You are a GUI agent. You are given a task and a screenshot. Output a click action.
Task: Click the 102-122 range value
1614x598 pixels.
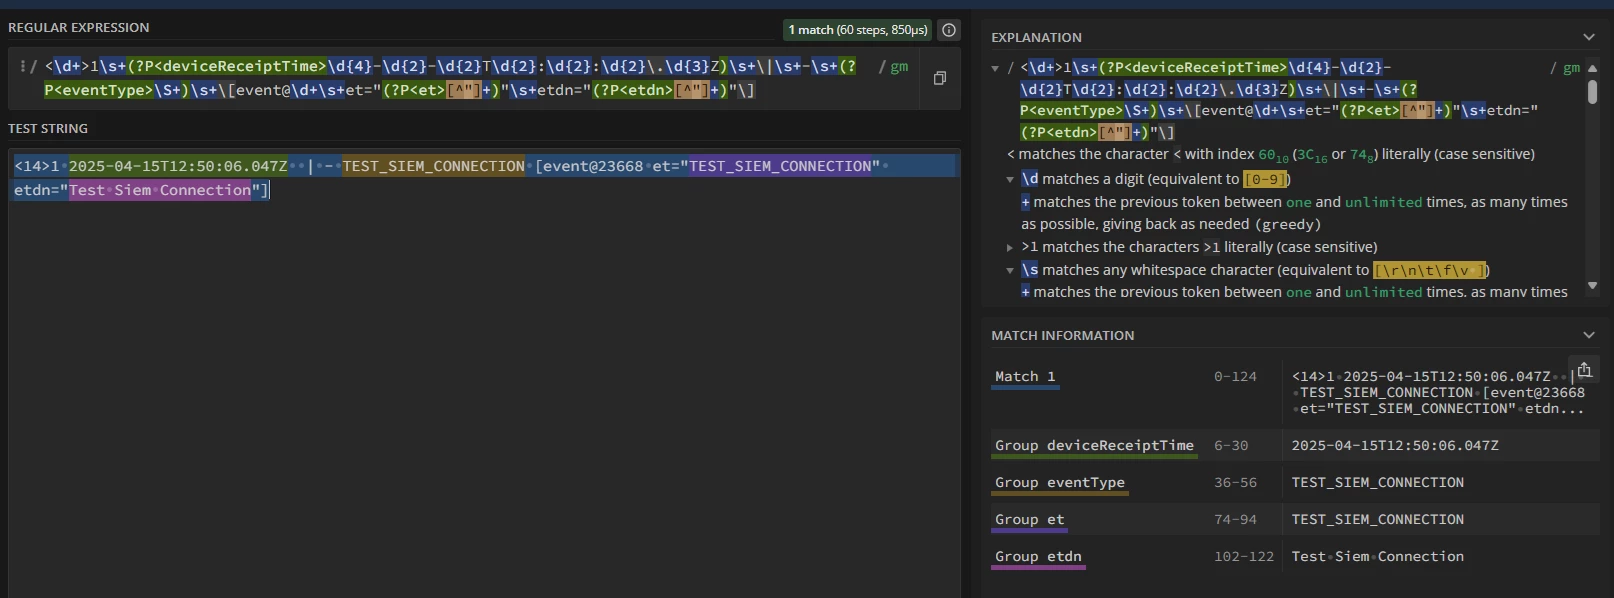[x=1244, y=557]
